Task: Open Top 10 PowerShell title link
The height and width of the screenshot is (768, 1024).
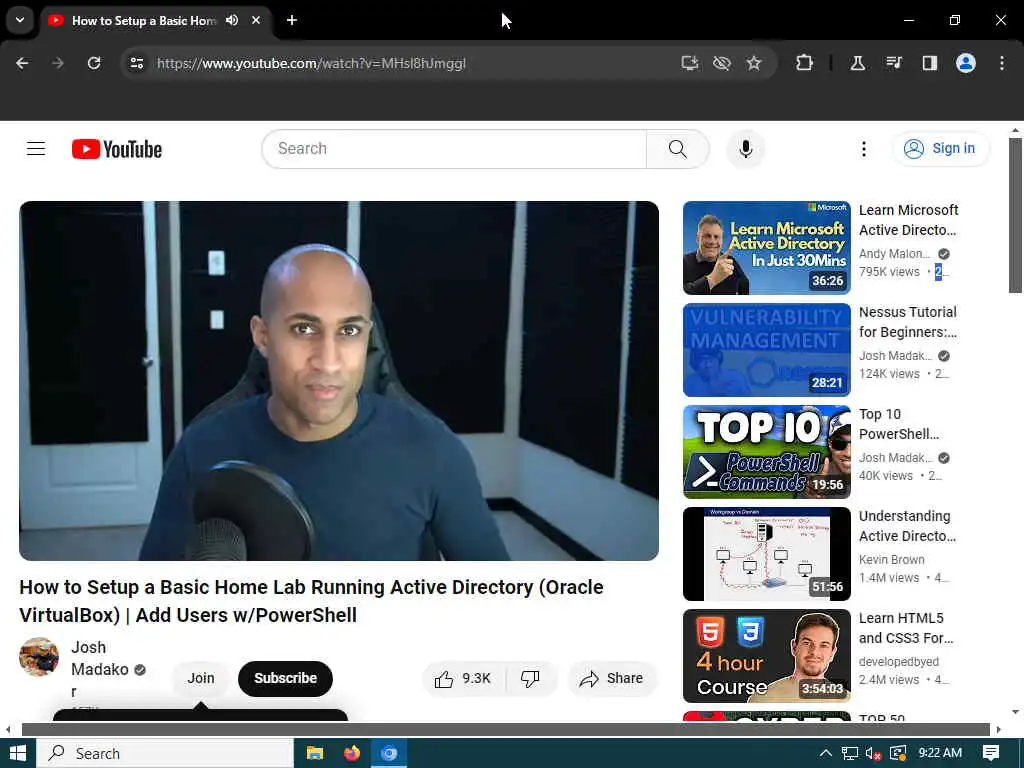Action: pyautogui.click(x=899, y=424)
